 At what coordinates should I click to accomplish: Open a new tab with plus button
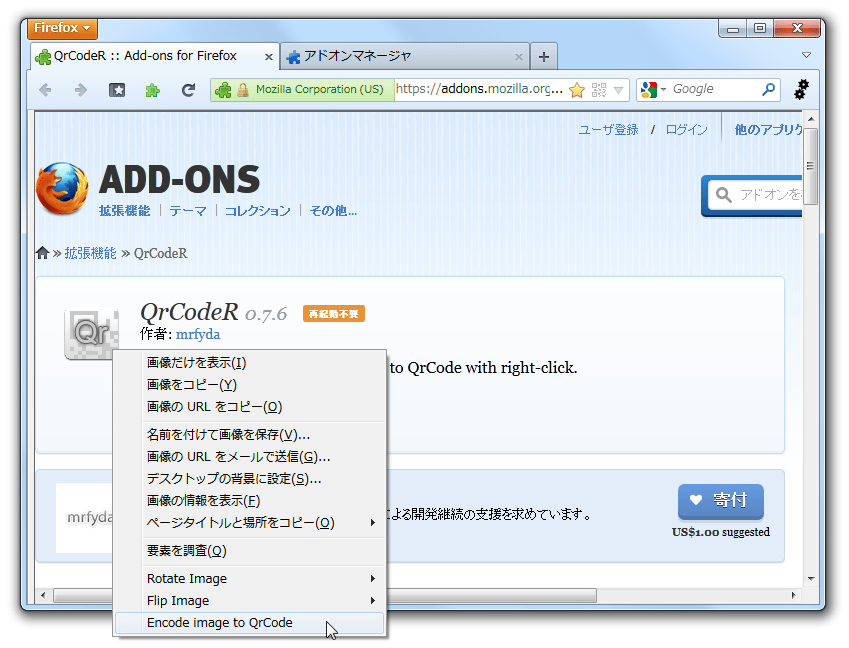544,56
